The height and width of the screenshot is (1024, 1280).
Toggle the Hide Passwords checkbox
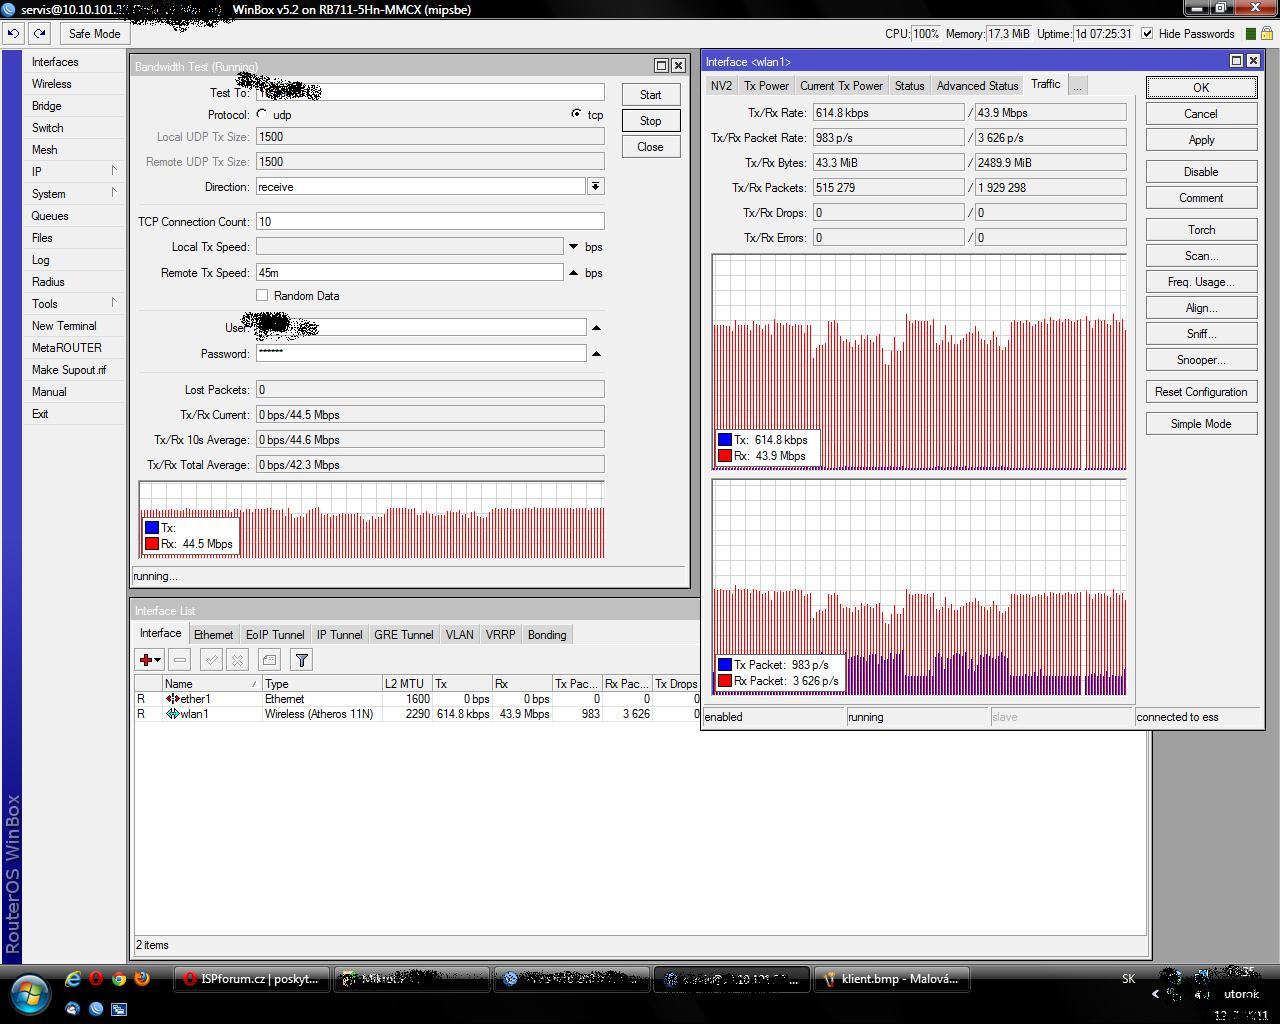(x=1147, y=33)
